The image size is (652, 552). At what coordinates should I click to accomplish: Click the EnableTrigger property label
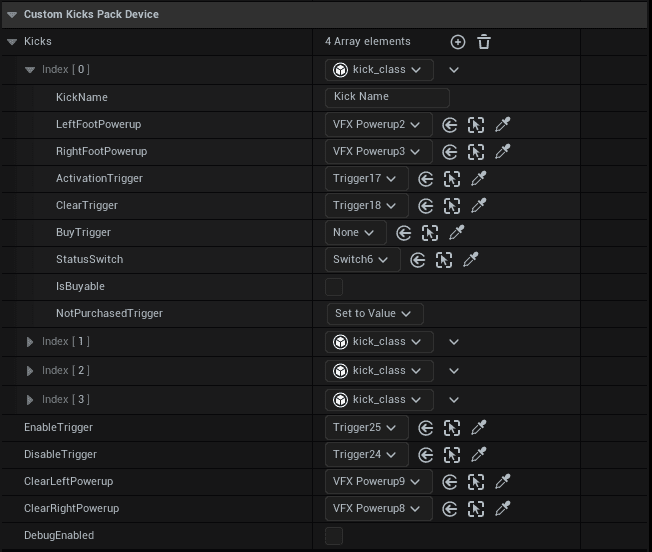(x=58, y=428)
